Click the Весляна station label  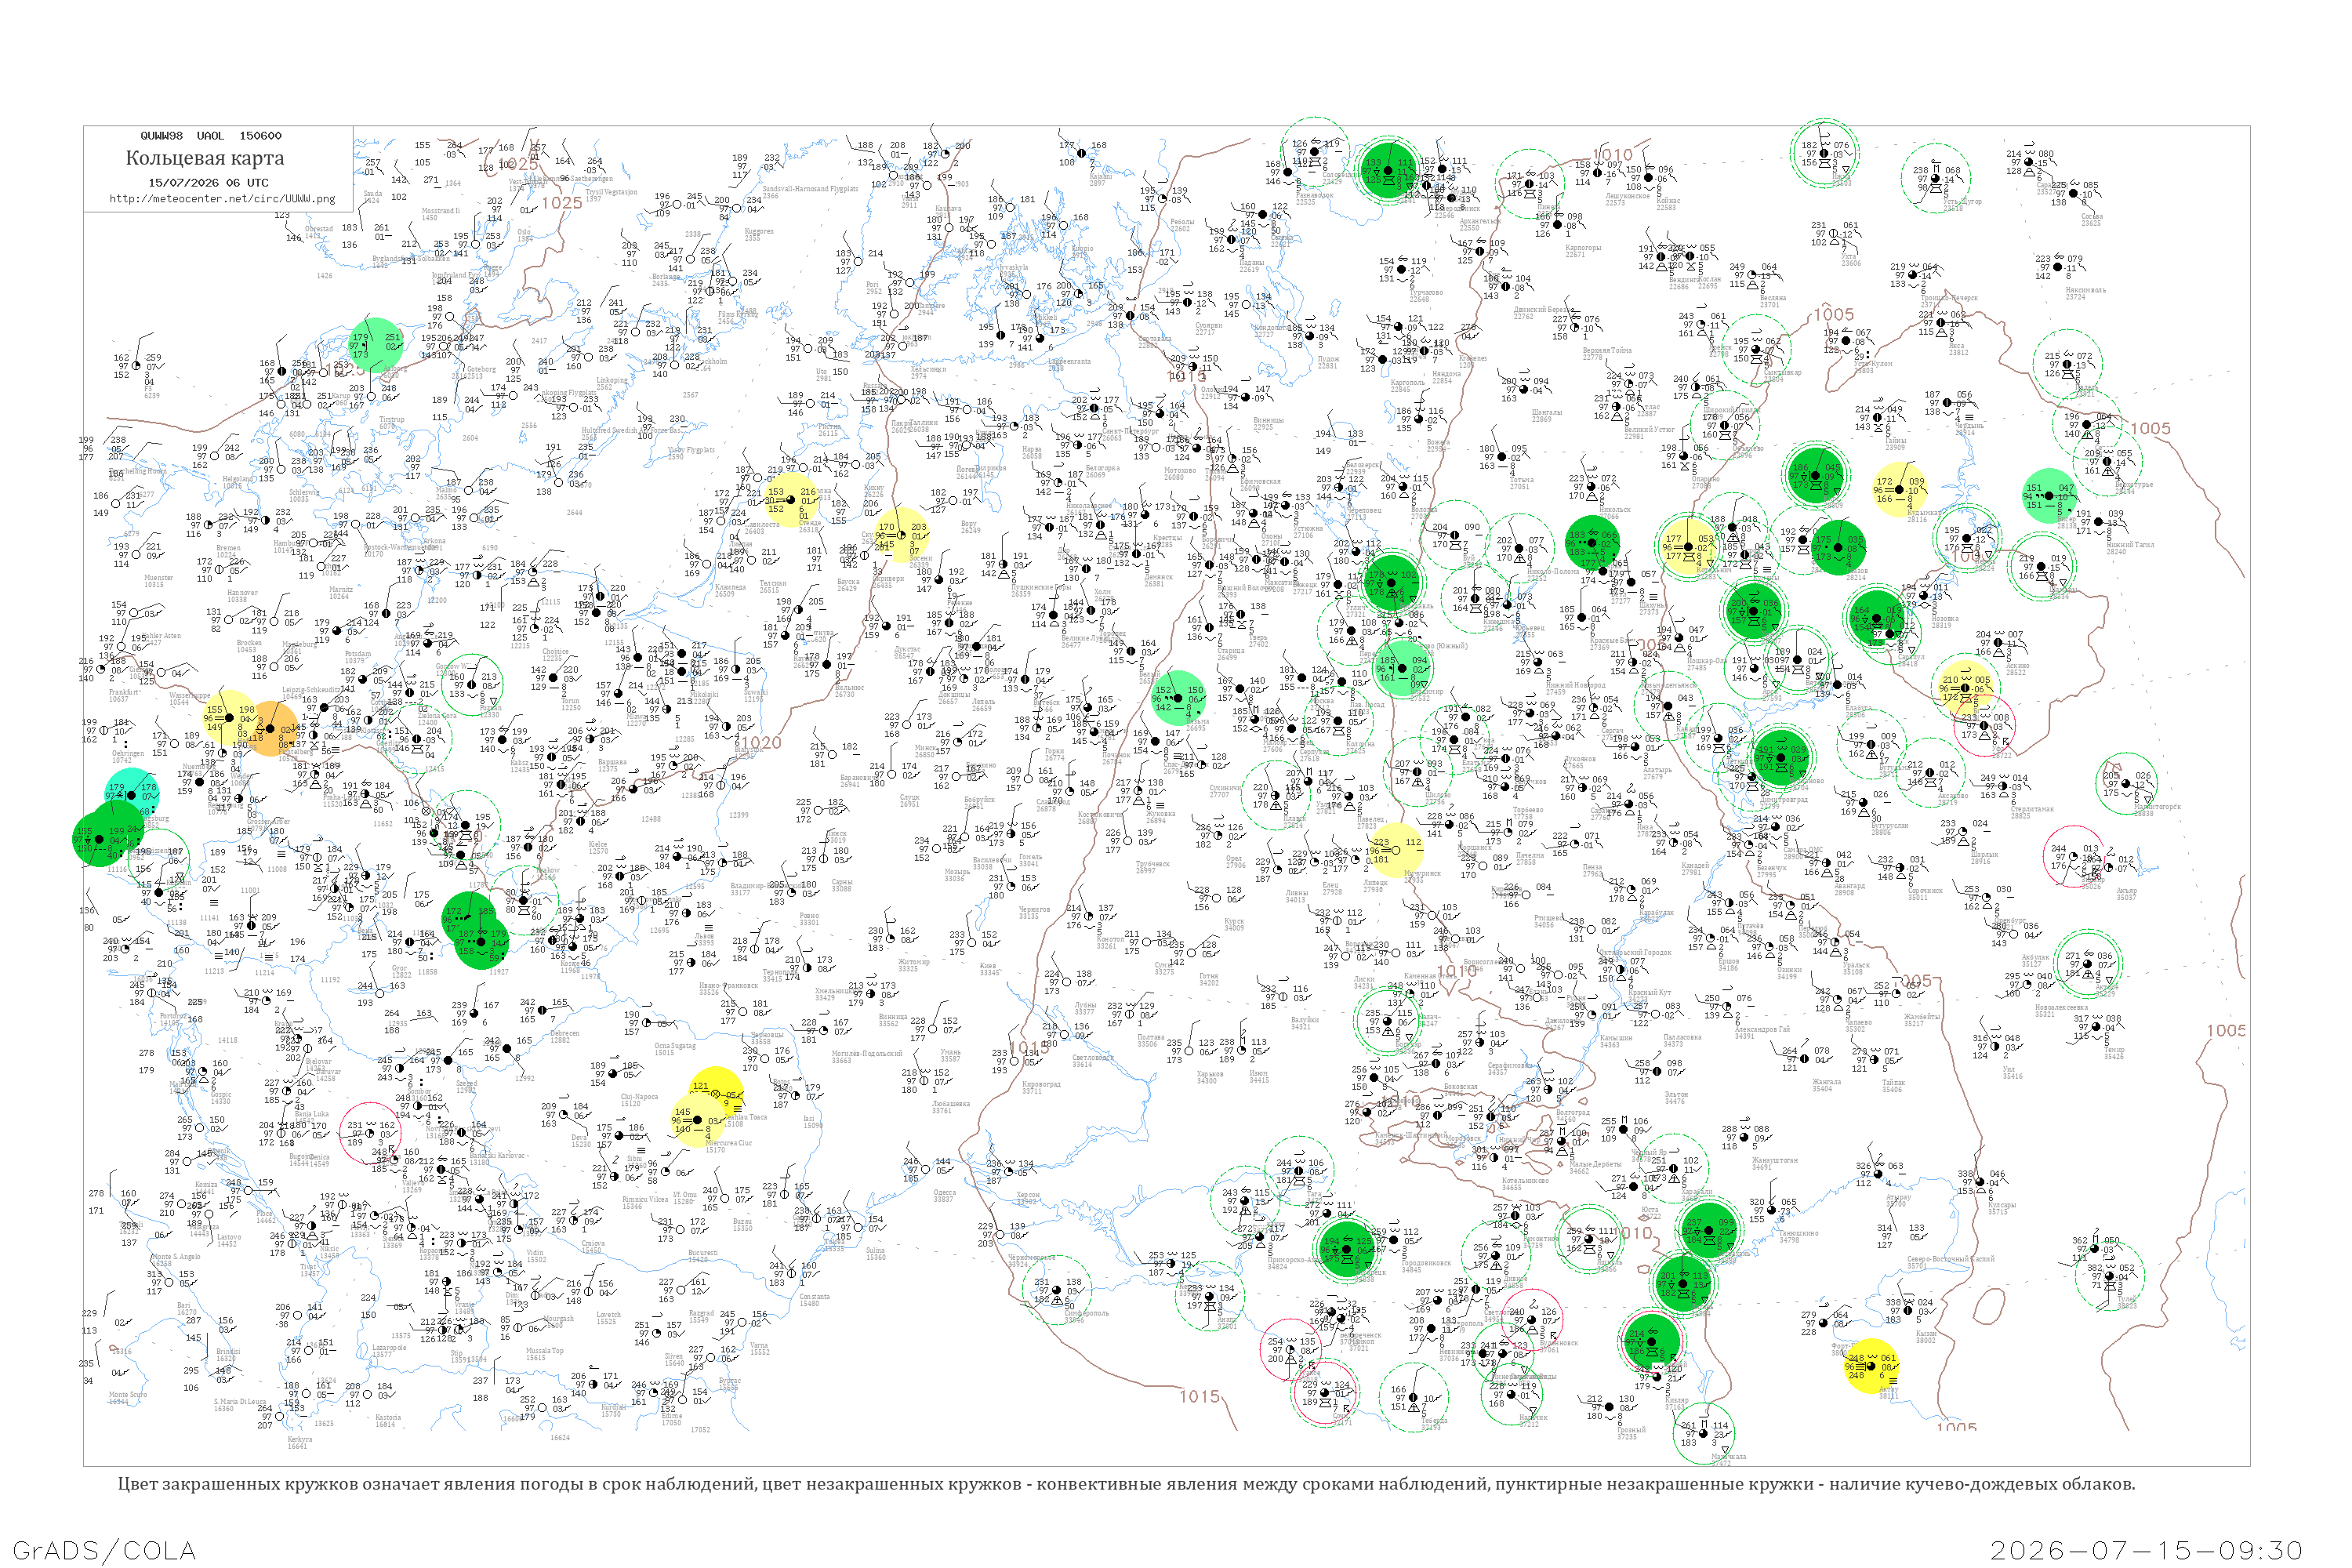click(x=1773, y=298)
